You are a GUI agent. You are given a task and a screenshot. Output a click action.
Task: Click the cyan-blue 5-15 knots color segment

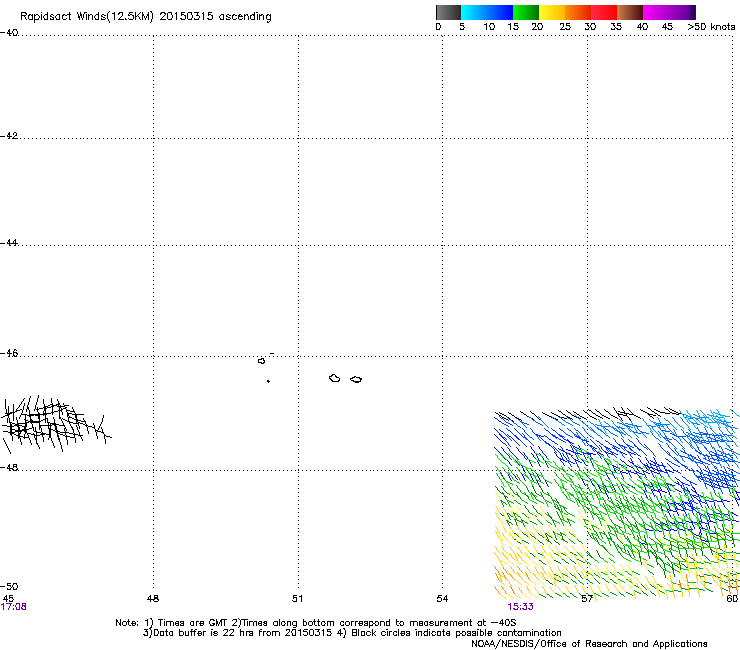[487, 12]
